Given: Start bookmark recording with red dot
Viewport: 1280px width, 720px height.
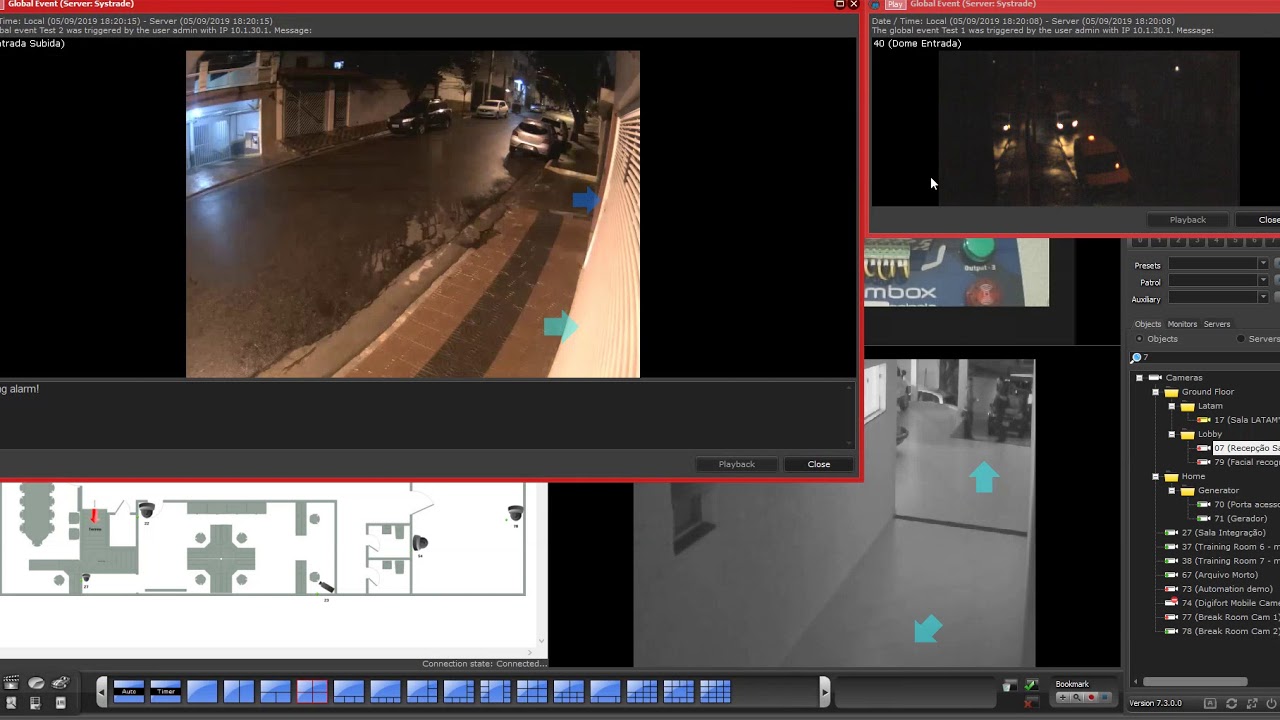Looking at the screenshot, I should pos(1091,697).
